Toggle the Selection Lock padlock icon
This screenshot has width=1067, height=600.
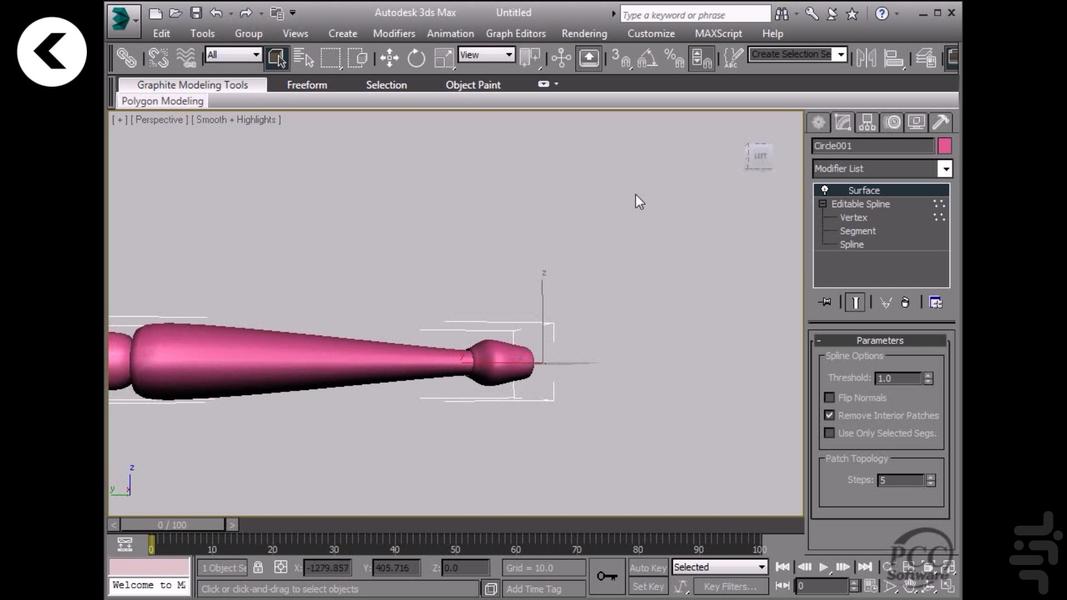(x=258, y=567)
